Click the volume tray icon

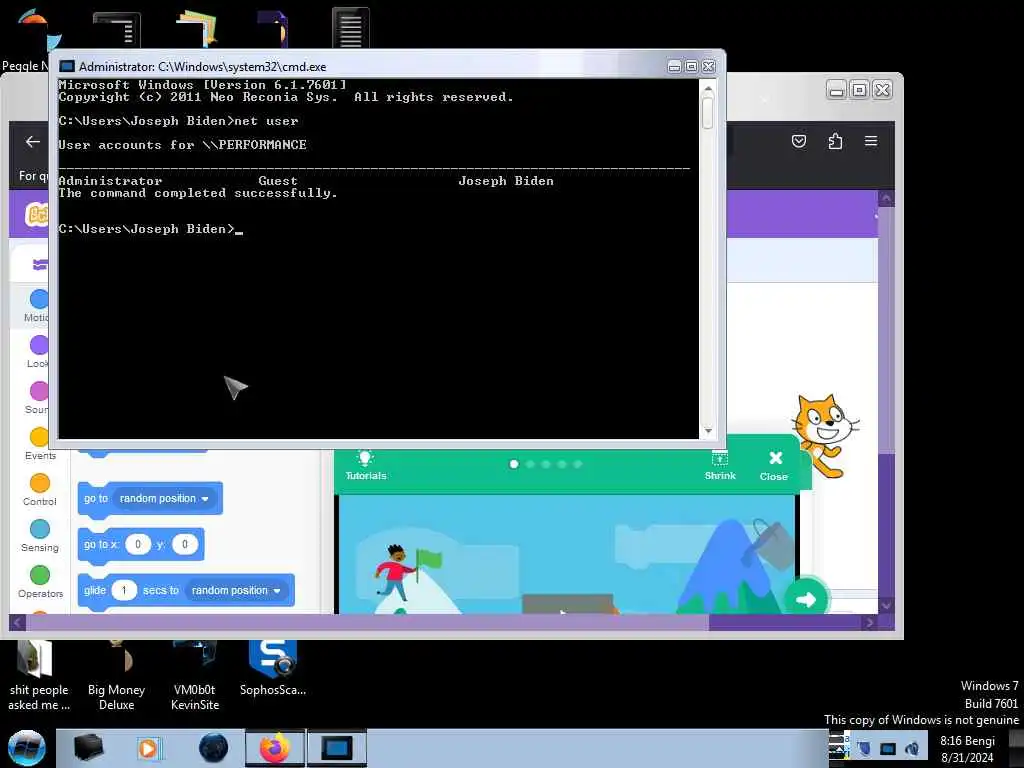[912, 748]
